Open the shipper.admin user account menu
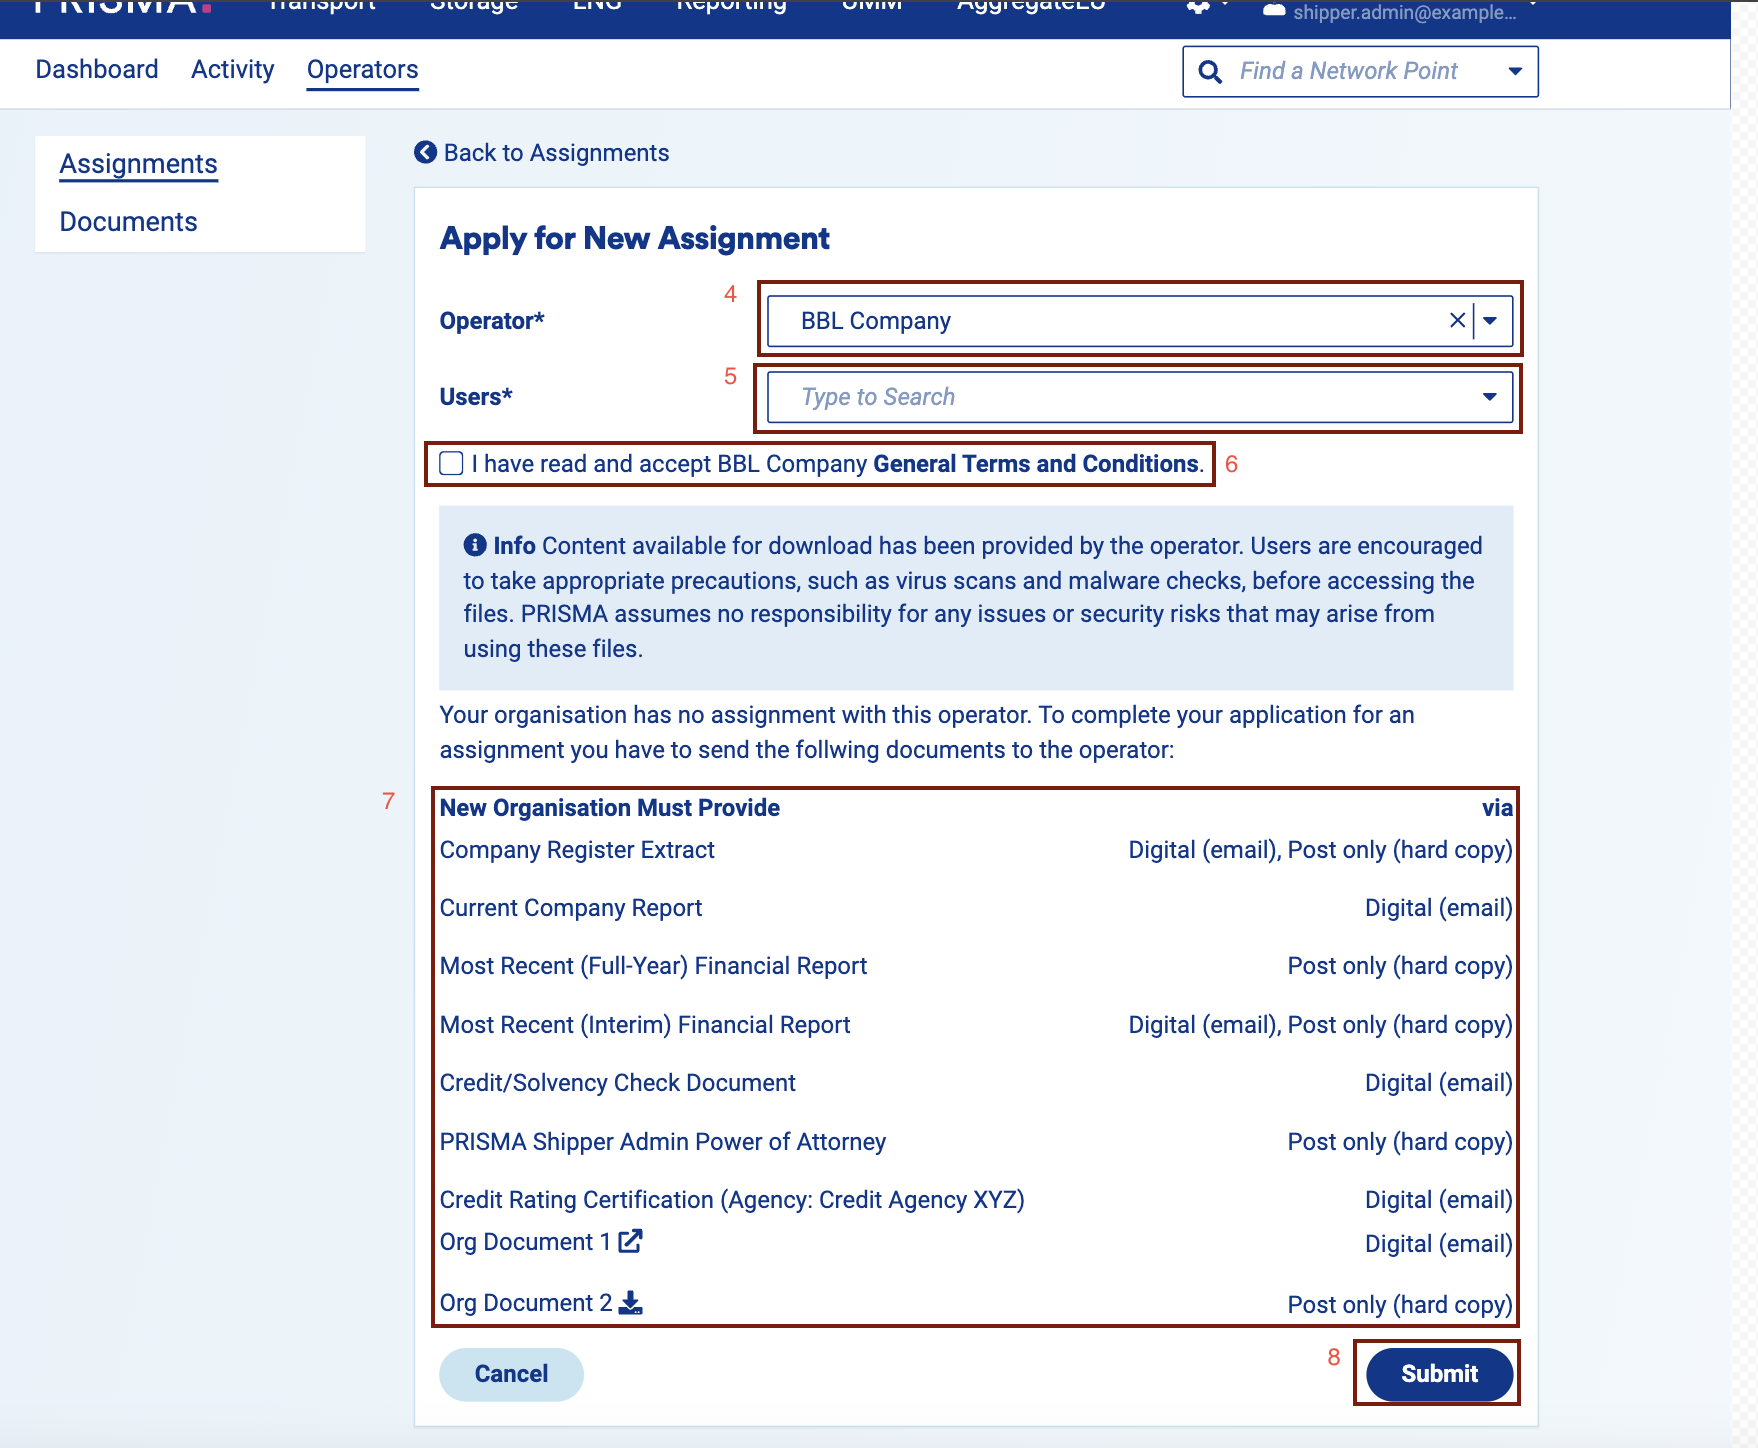Viewport: 1758px width, 1448px height. [1402, 11]
